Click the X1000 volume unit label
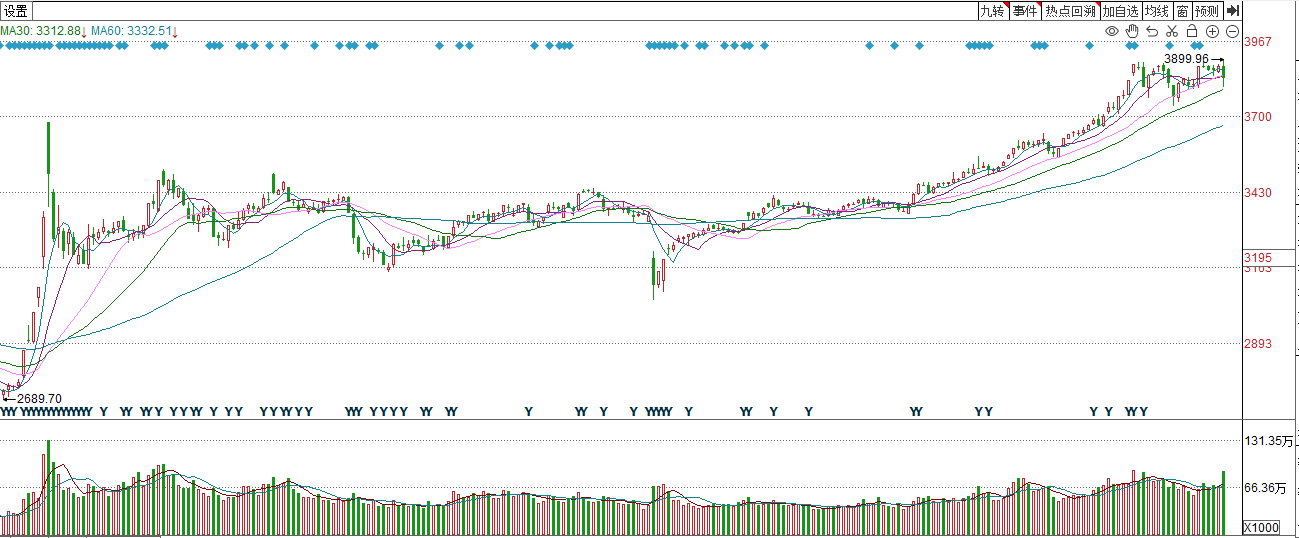This screenshot has height=538, width=1299. 1260,527
